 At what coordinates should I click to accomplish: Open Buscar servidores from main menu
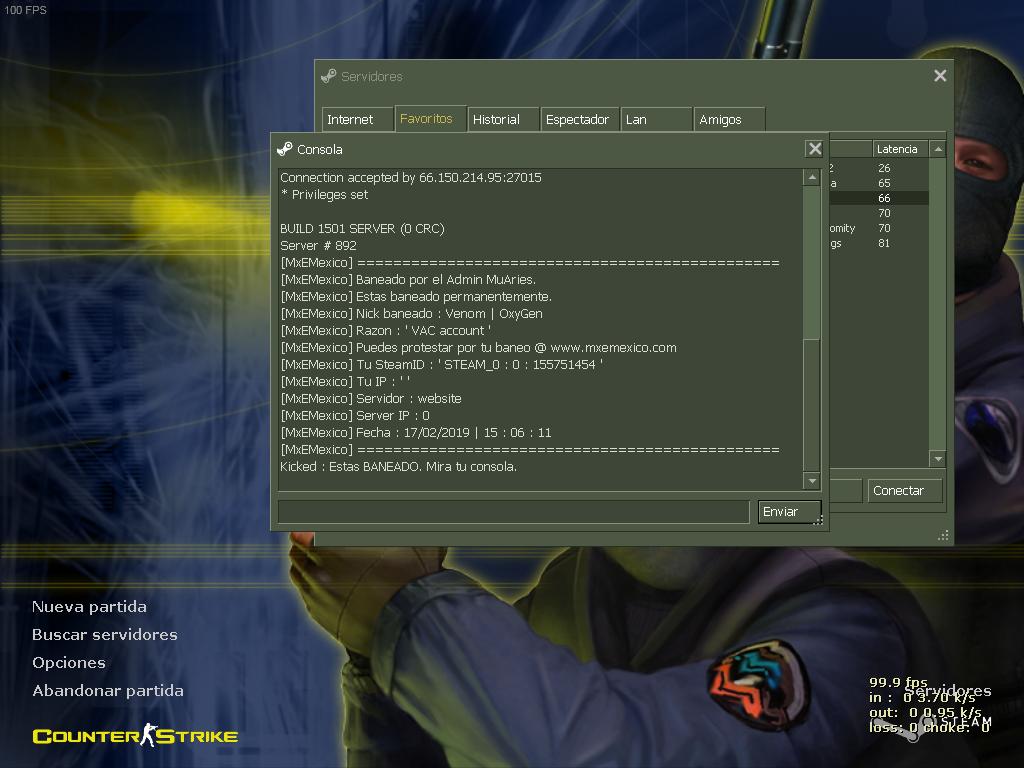pyautogui.click(x=104, y=635)
